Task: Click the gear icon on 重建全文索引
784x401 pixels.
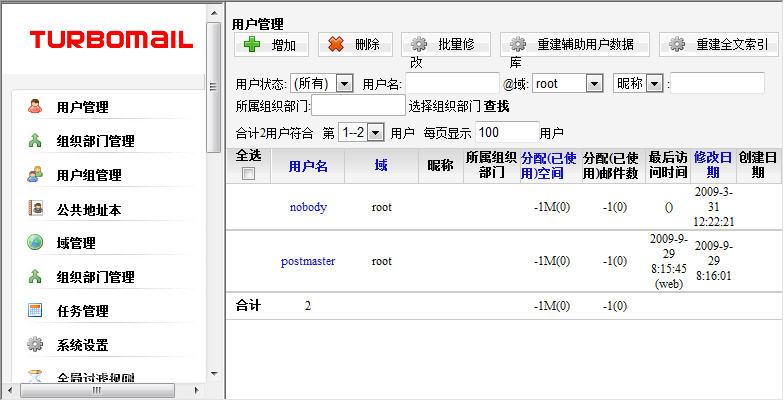Action: [677, 44]
